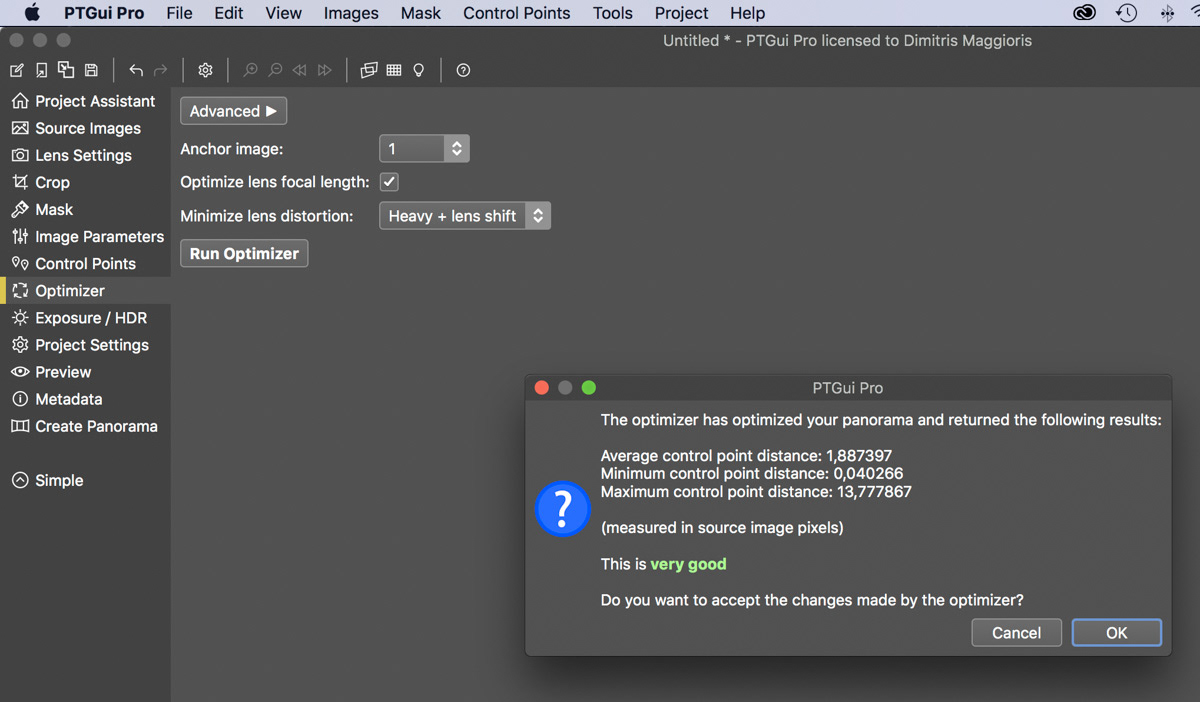Click the Zoom Out magnifier icon
Viewport: 1200px width, 702px height.
coord(275,70)
